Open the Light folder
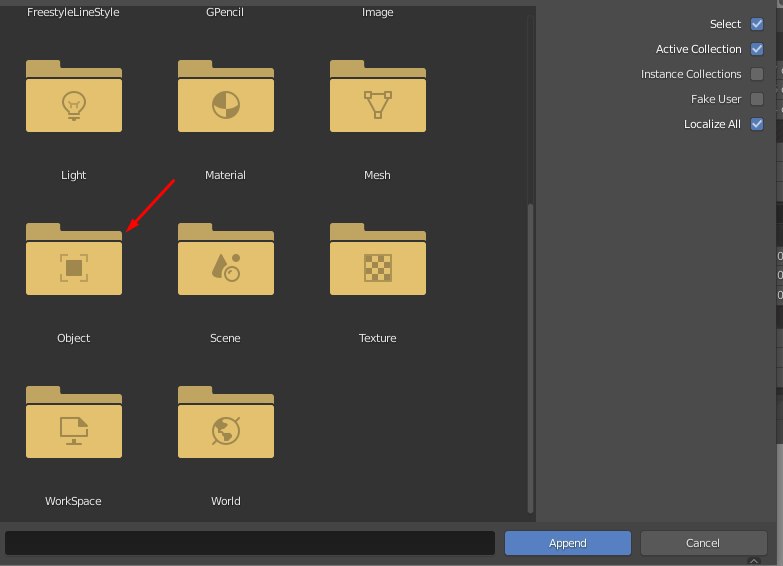Viewport: 783px width, 566px height. tap(74, 96)
